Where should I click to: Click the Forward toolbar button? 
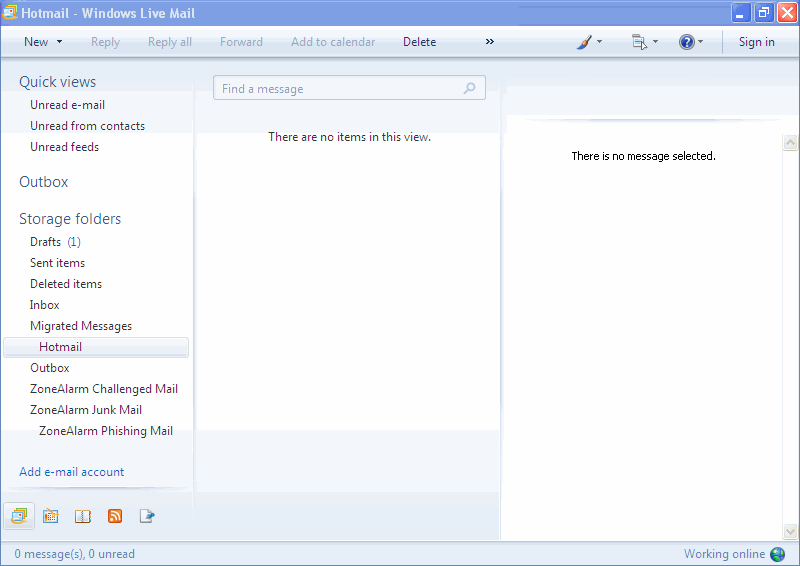(241, 42)
